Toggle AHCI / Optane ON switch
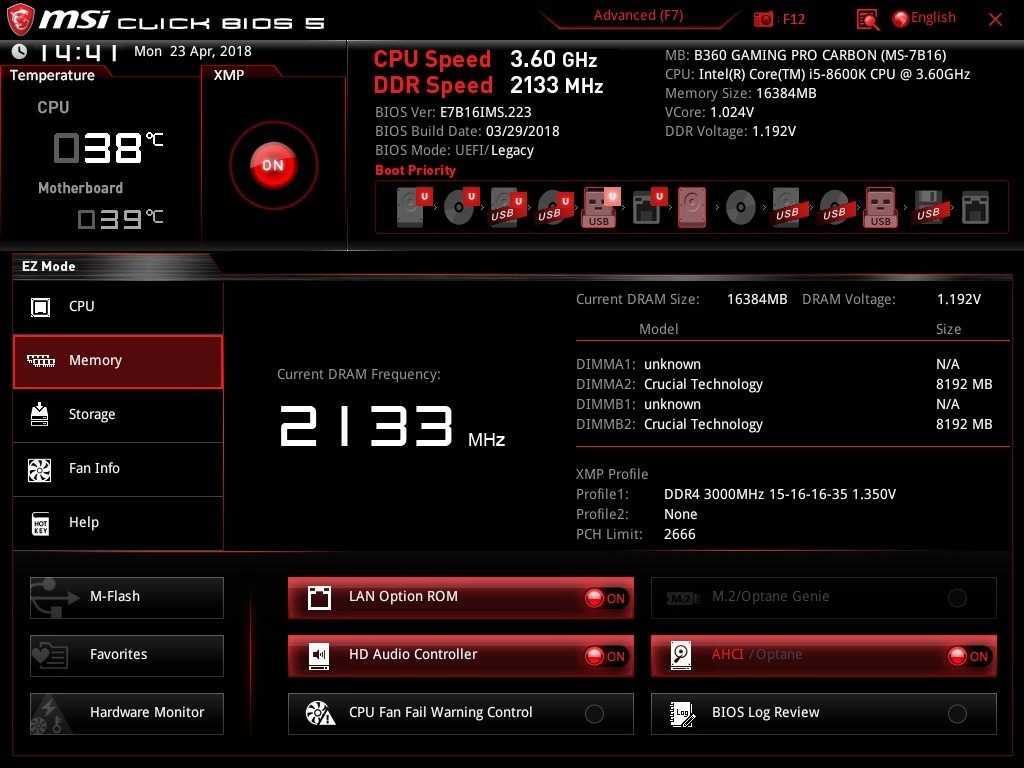The image size is (1024, 768). pos(968,656)
